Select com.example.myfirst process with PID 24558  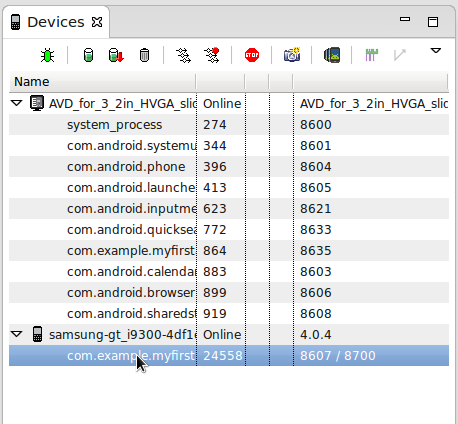[x=229, y=356]
